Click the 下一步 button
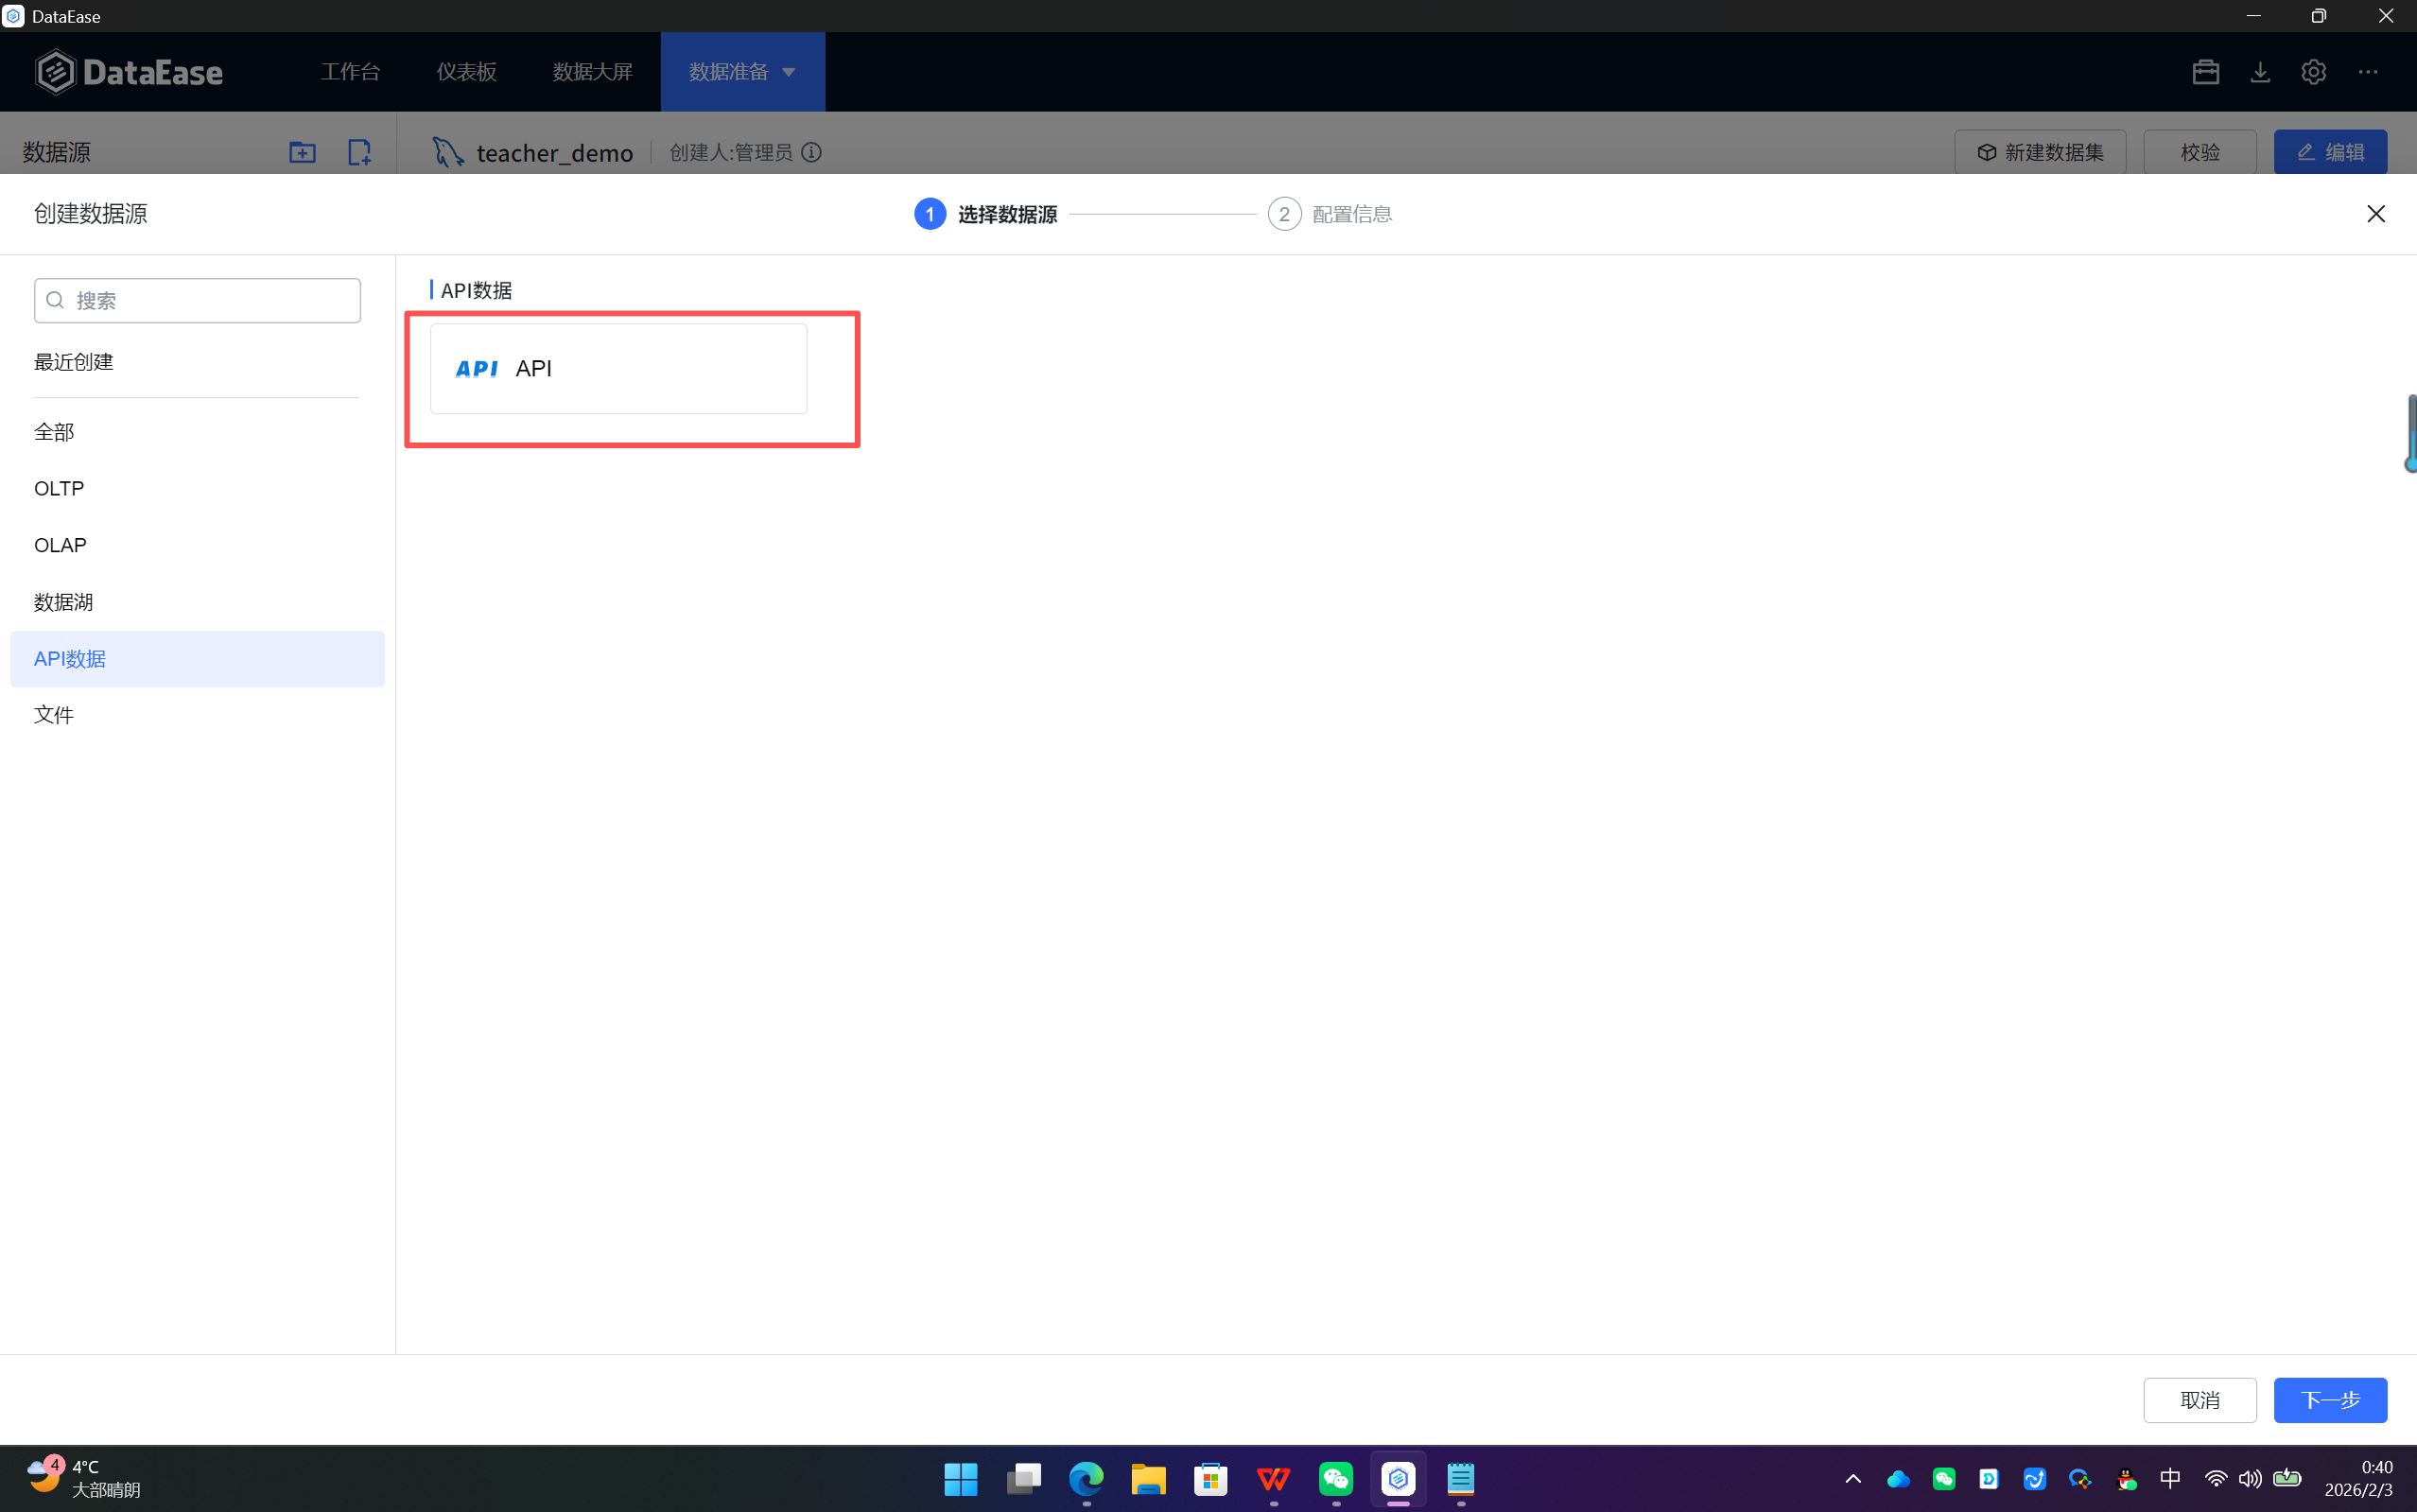Image resolution: width=2417 pixels, height=1512 pixels. (x=2329, y=1399)
